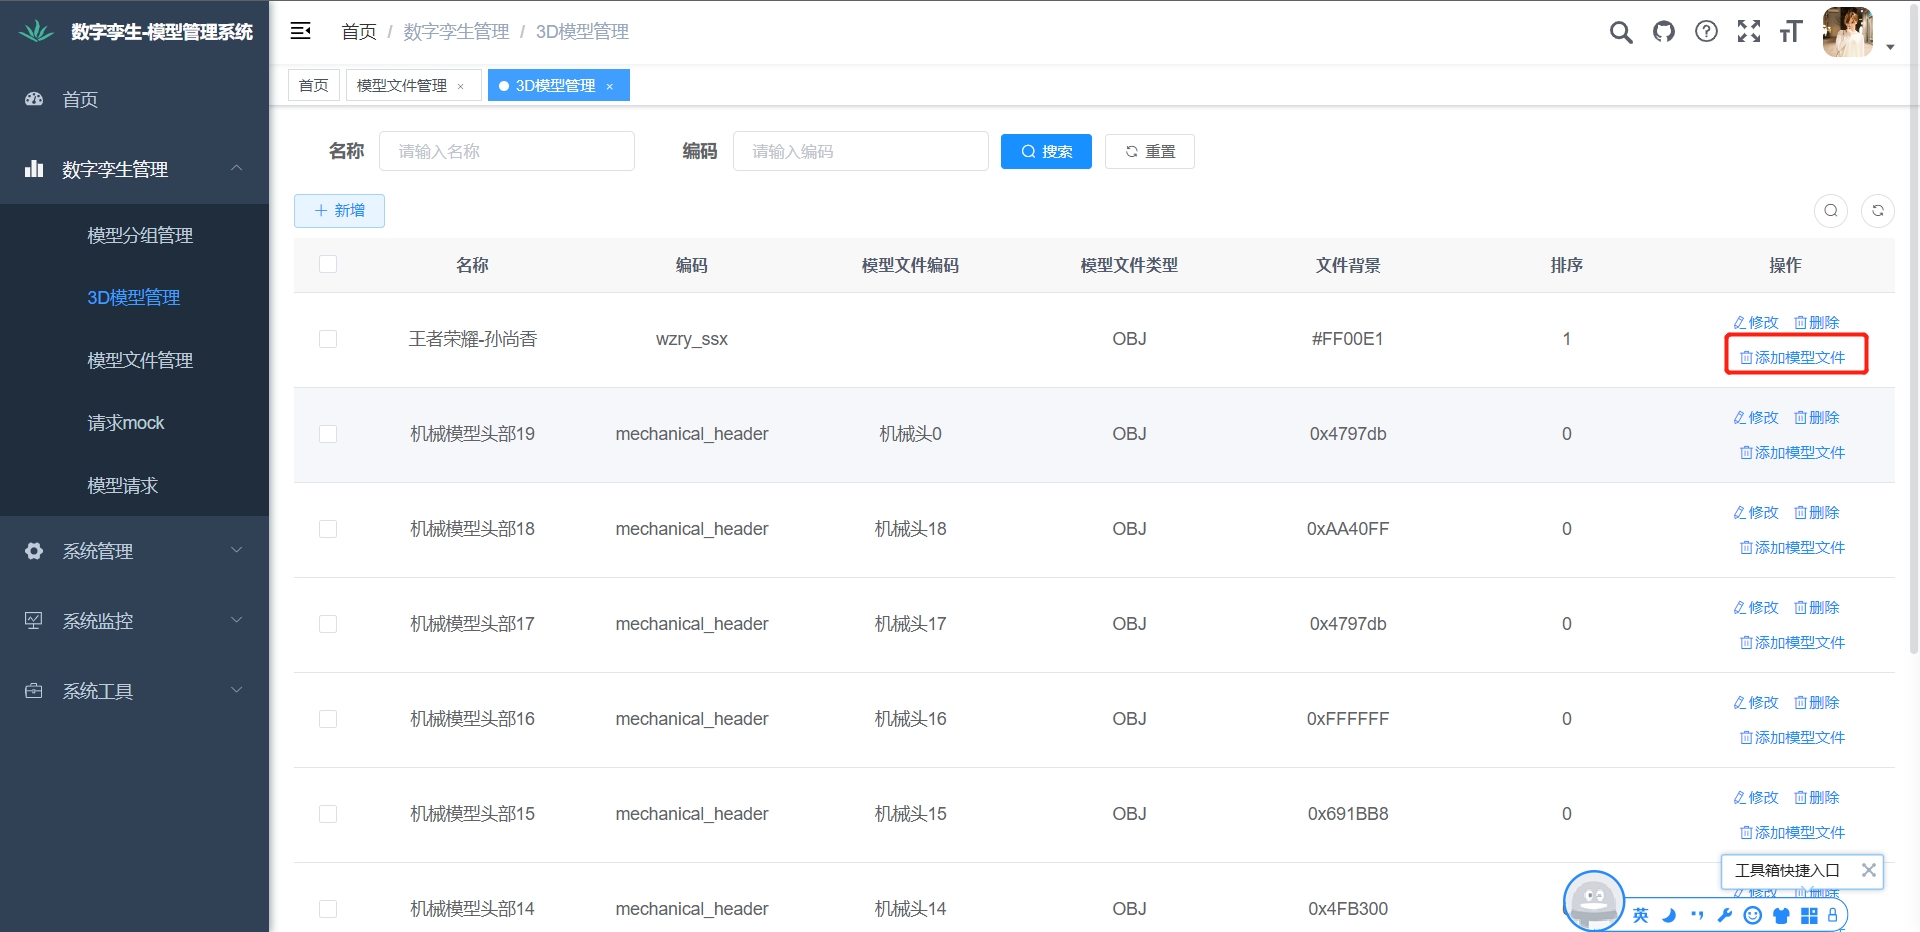Screen dimensions: 1920x932
Task: Open 模型文件管理 in the sidebar
Action: click(x=140, y=360)
